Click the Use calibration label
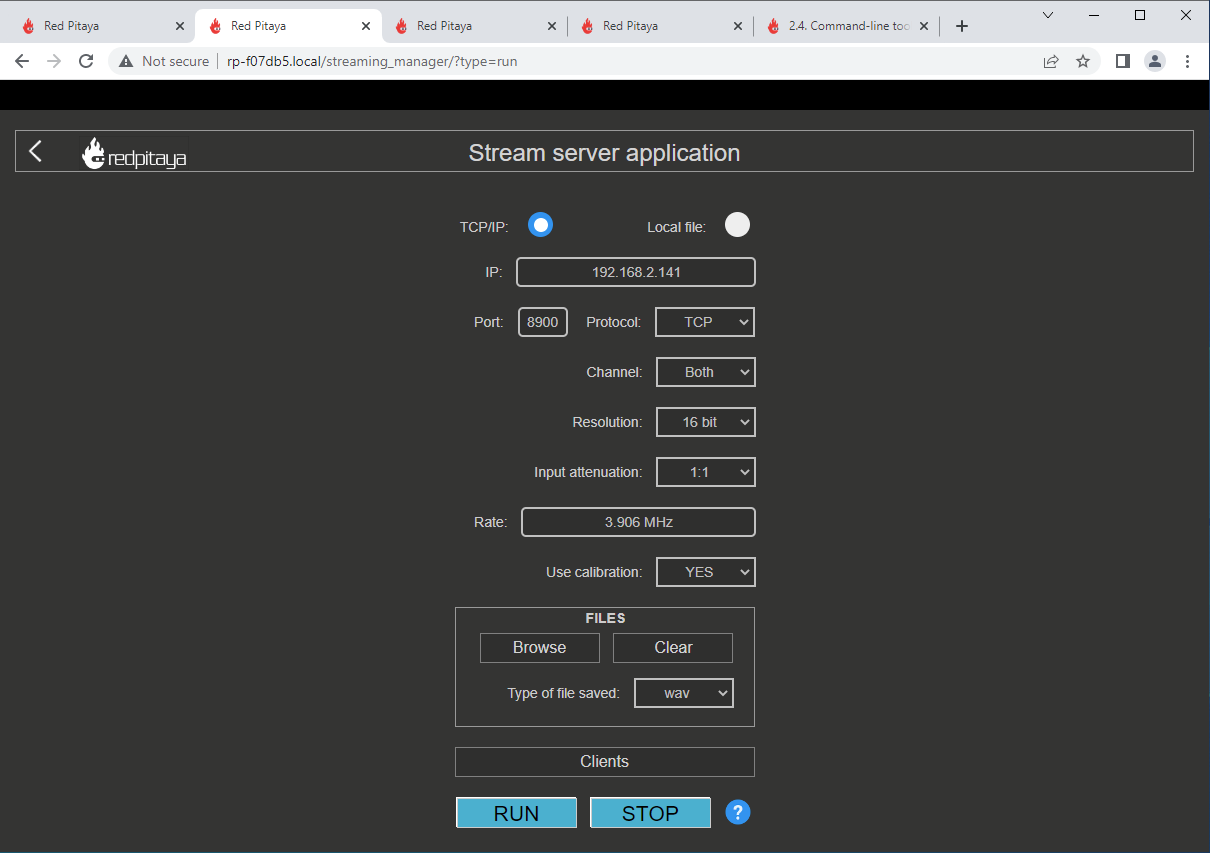Viewport: 1210px width, 853px height. point(594,572)
